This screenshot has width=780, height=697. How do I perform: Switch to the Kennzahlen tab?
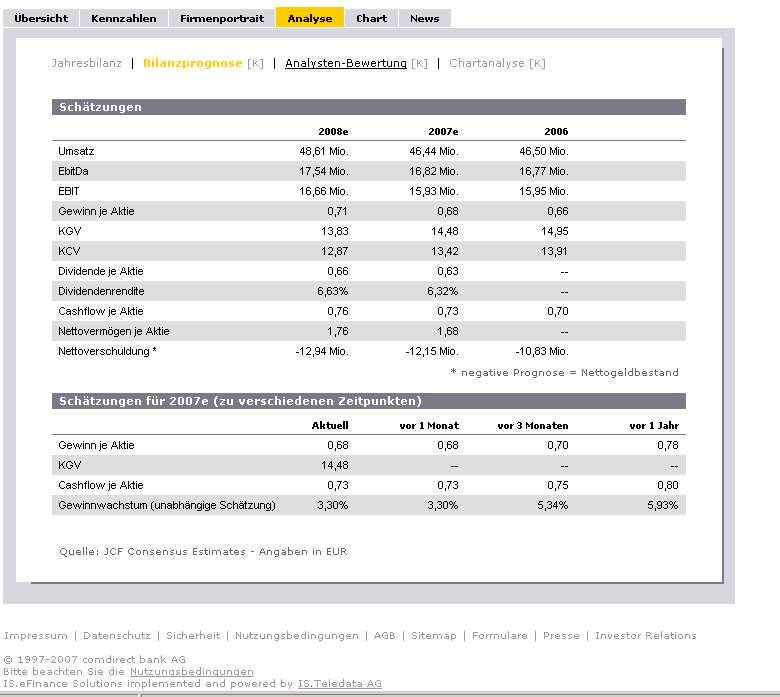tap(123, 18)
